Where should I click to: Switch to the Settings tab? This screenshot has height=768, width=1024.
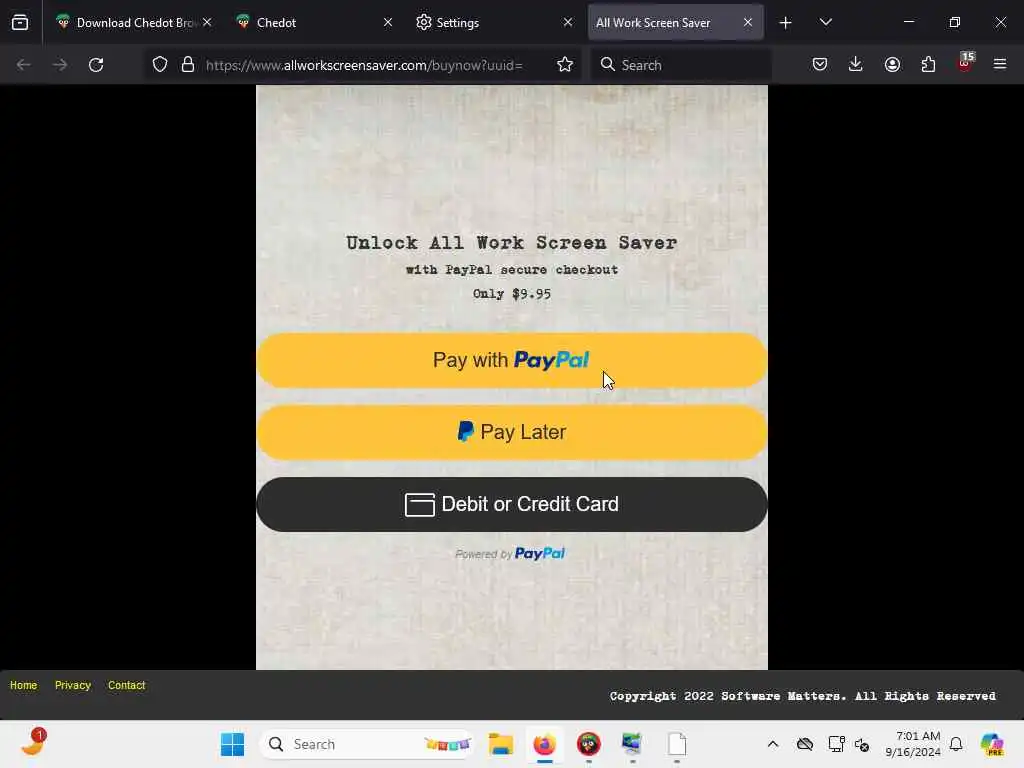point(494,22)
